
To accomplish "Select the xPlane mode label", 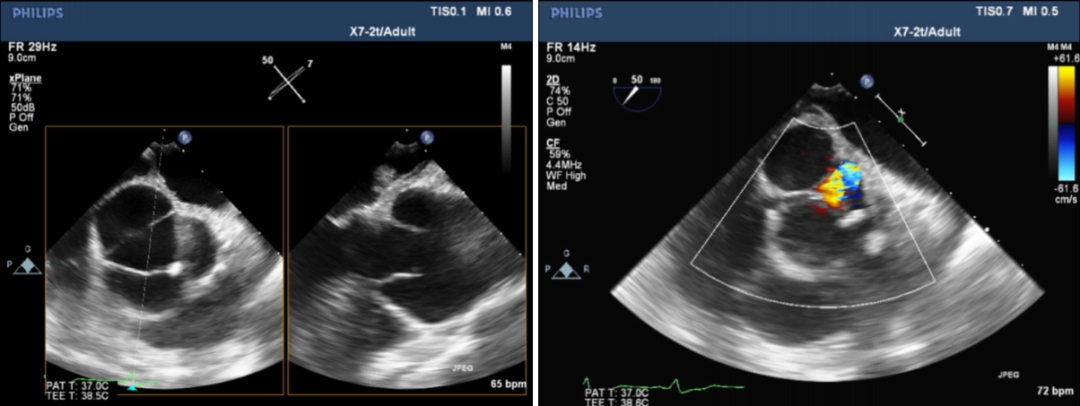I will pyautogui.click(x=25, y=78).
